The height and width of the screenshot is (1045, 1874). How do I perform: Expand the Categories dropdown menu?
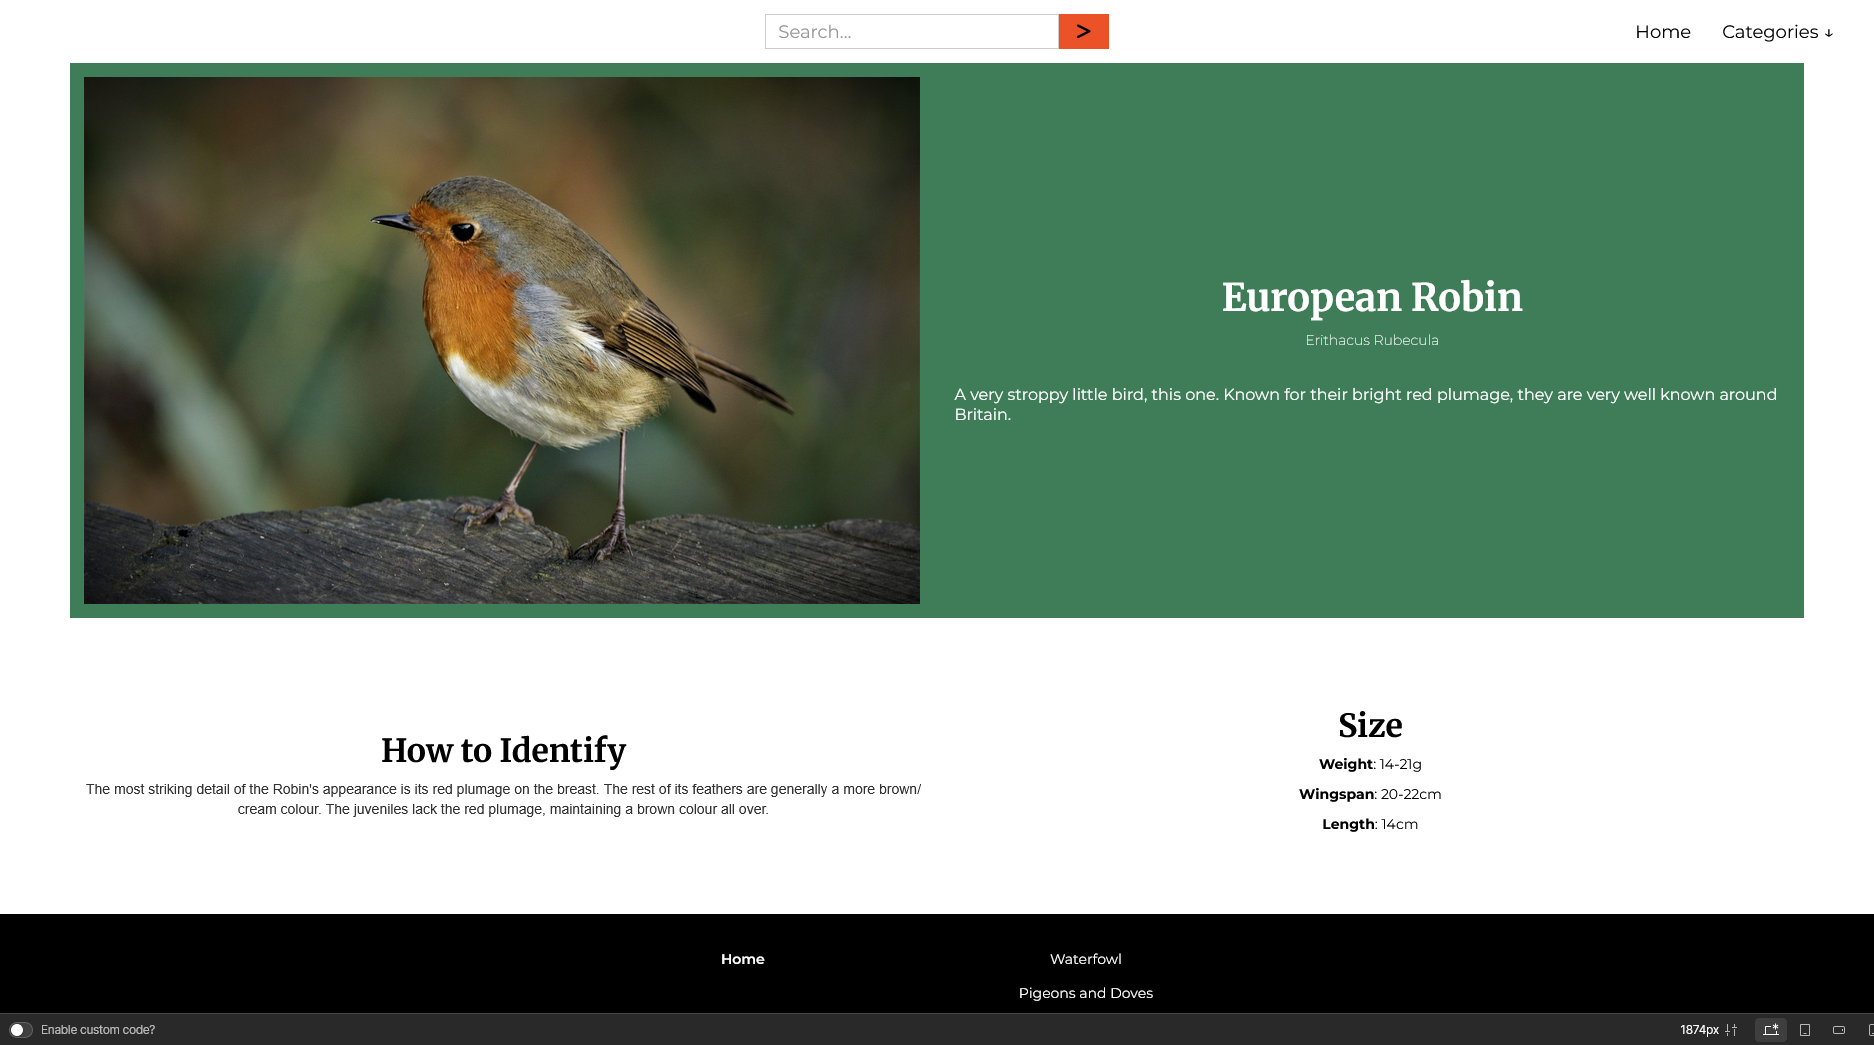coord(1777,32)
